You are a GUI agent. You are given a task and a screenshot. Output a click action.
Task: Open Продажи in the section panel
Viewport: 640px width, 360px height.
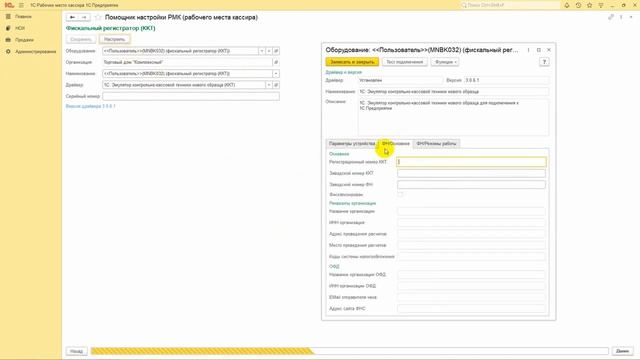(24, 40)
